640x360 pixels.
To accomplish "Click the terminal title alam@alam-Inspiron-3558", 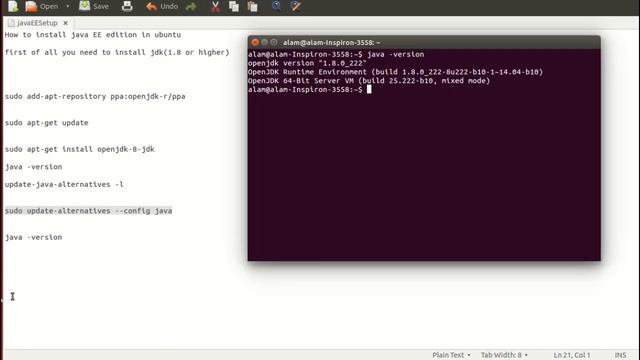I will 331,42.
